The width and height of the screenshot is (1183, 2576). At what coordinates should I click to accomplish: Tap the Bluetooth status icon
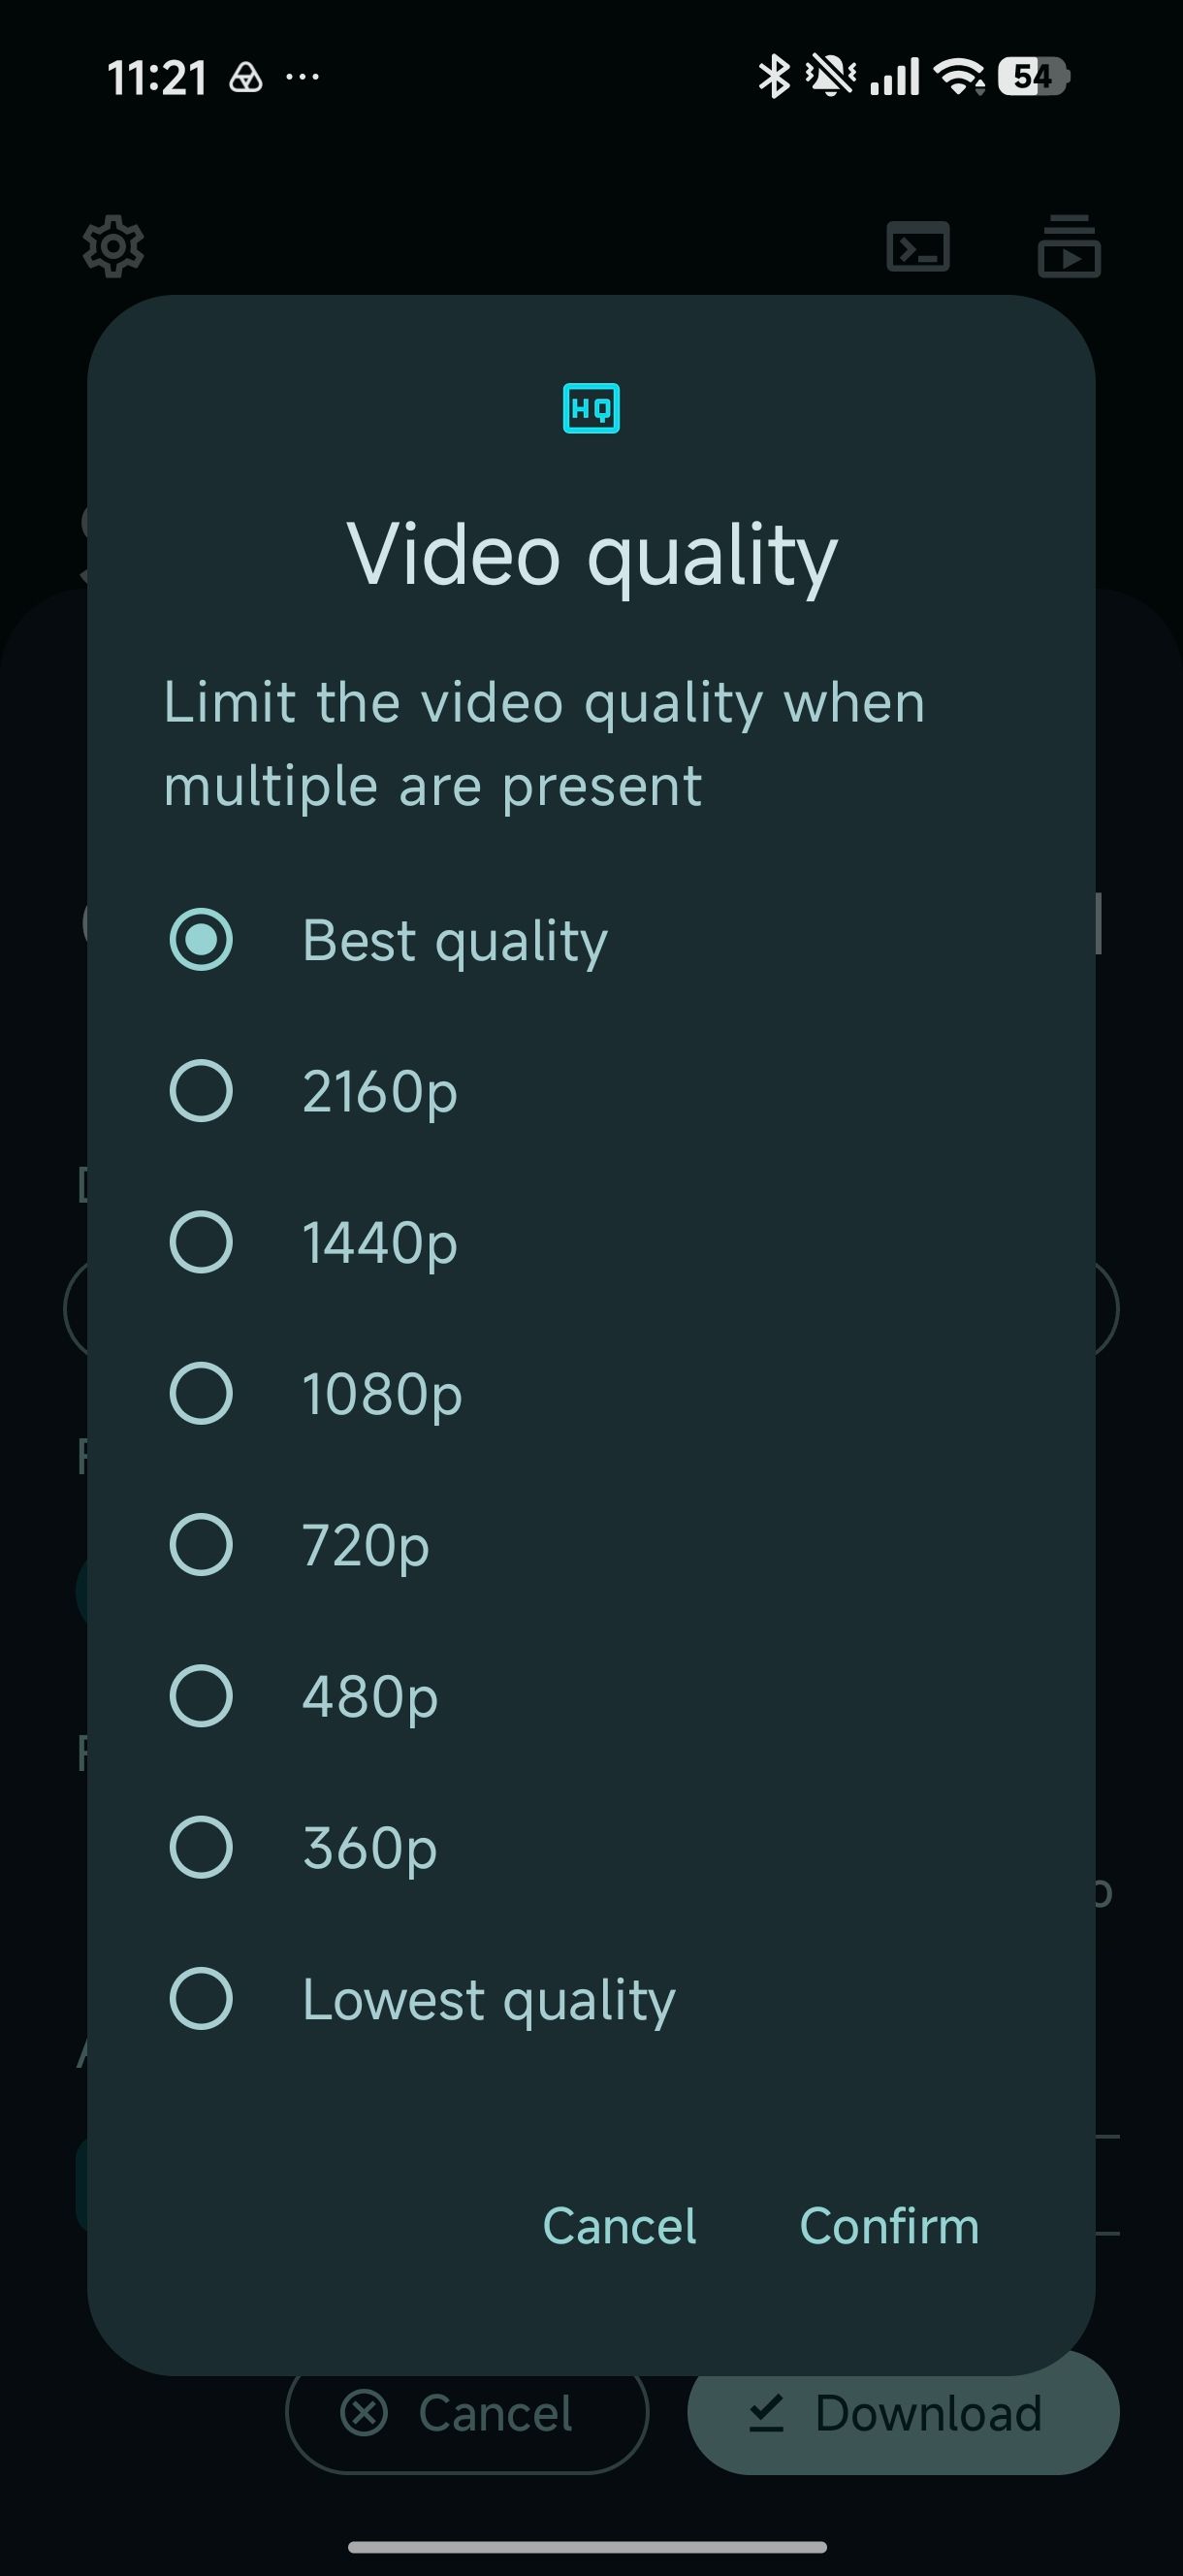pos(773,76)
